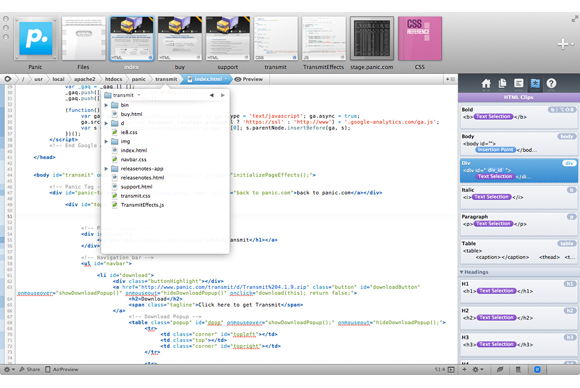Select the Italic HTML clip
Image resolution: width=580 pixels, height=388 pixels.
518,197
